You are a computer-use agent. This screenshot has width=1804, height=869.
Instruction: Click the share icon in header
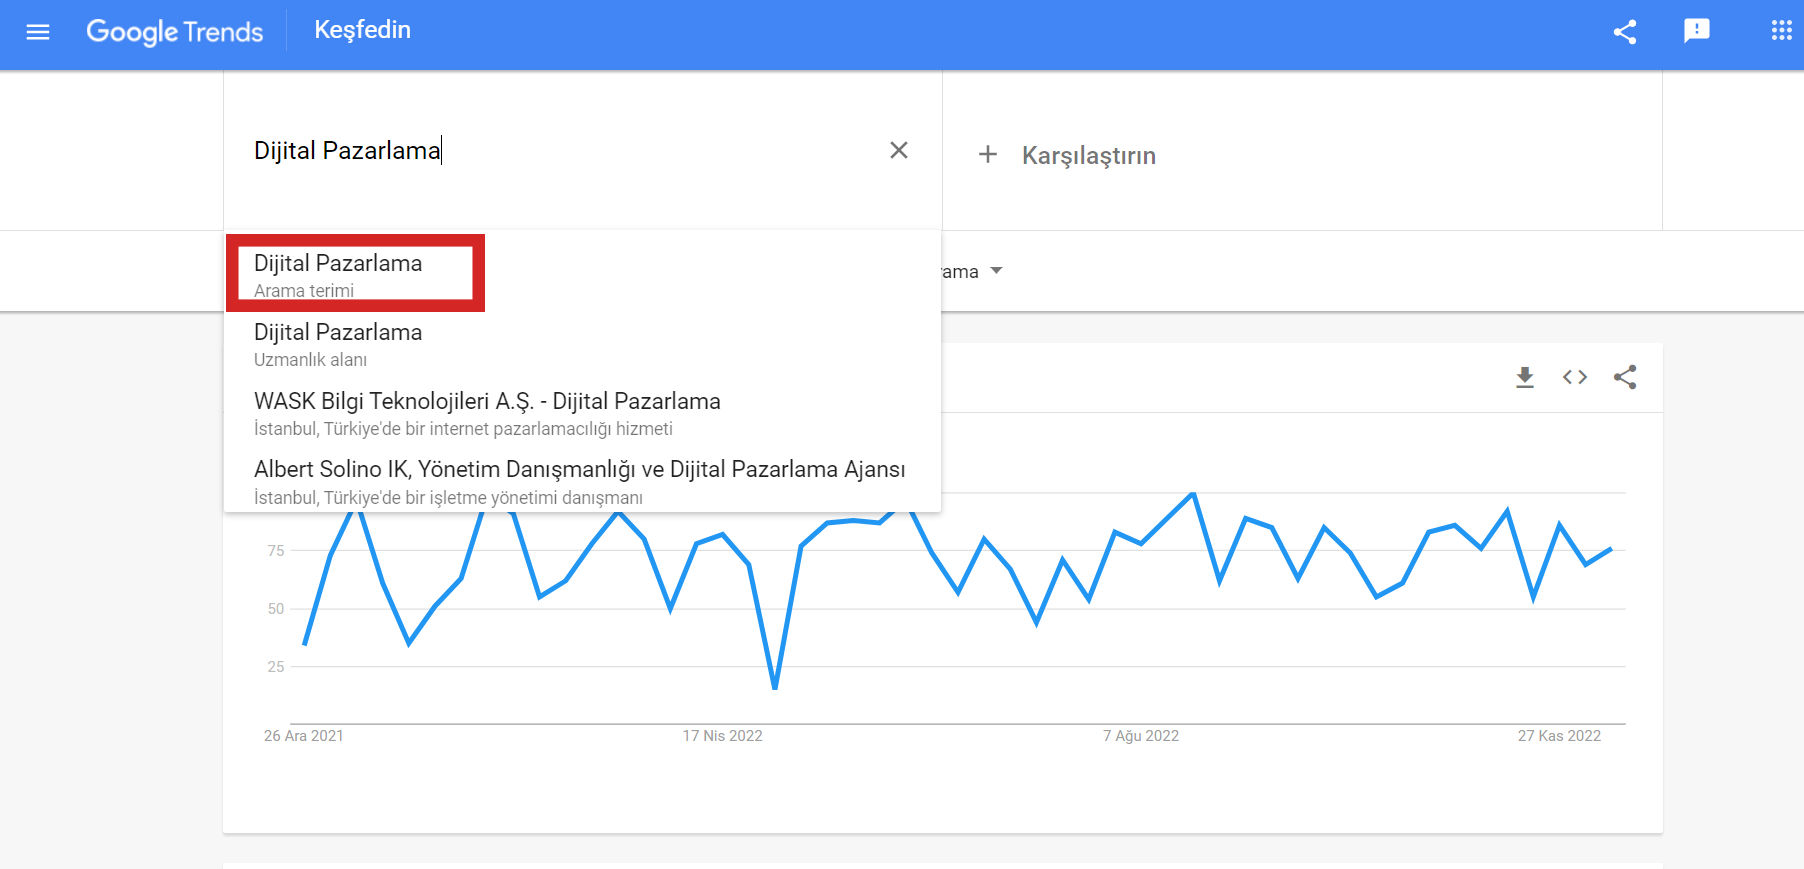(x=1625, y=32)
